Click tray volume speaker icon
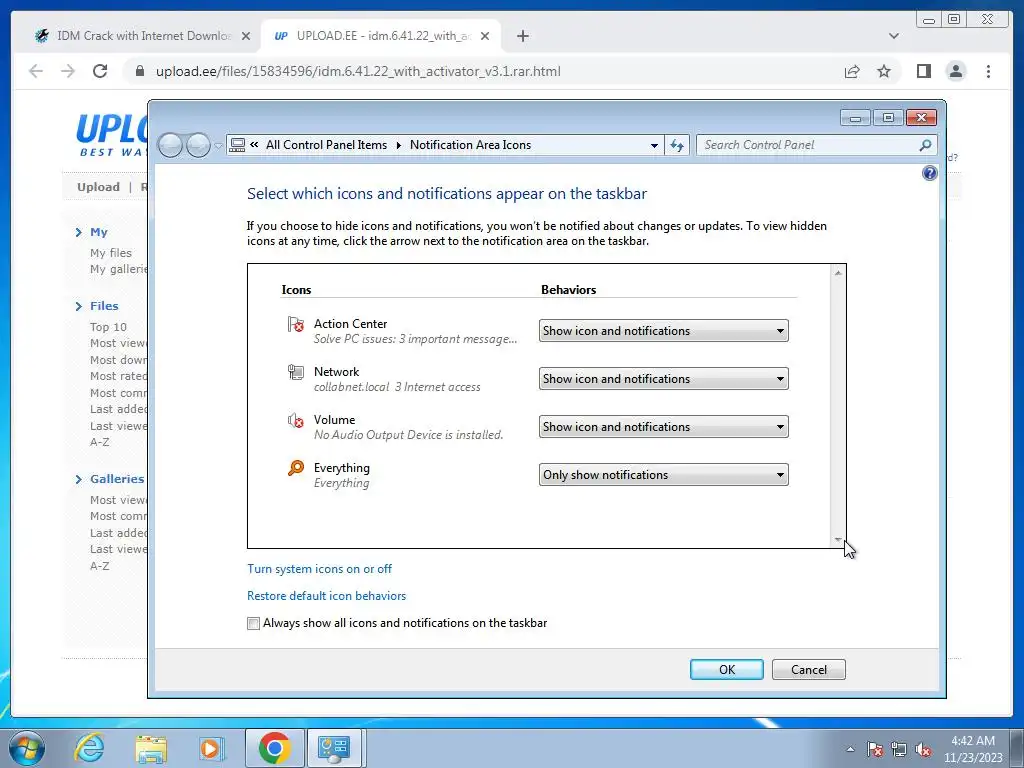This screenshot has width=1024, height=768. pos(923,749)
